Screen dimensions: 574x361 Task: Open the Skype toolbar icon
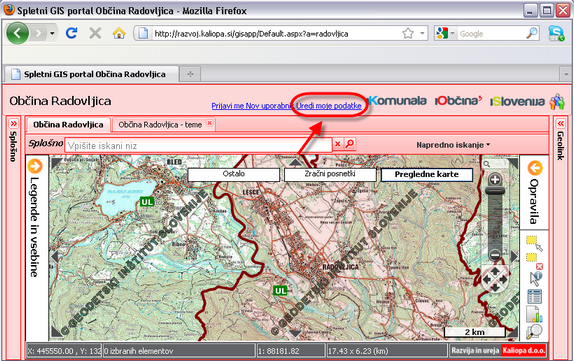point(556,33)
